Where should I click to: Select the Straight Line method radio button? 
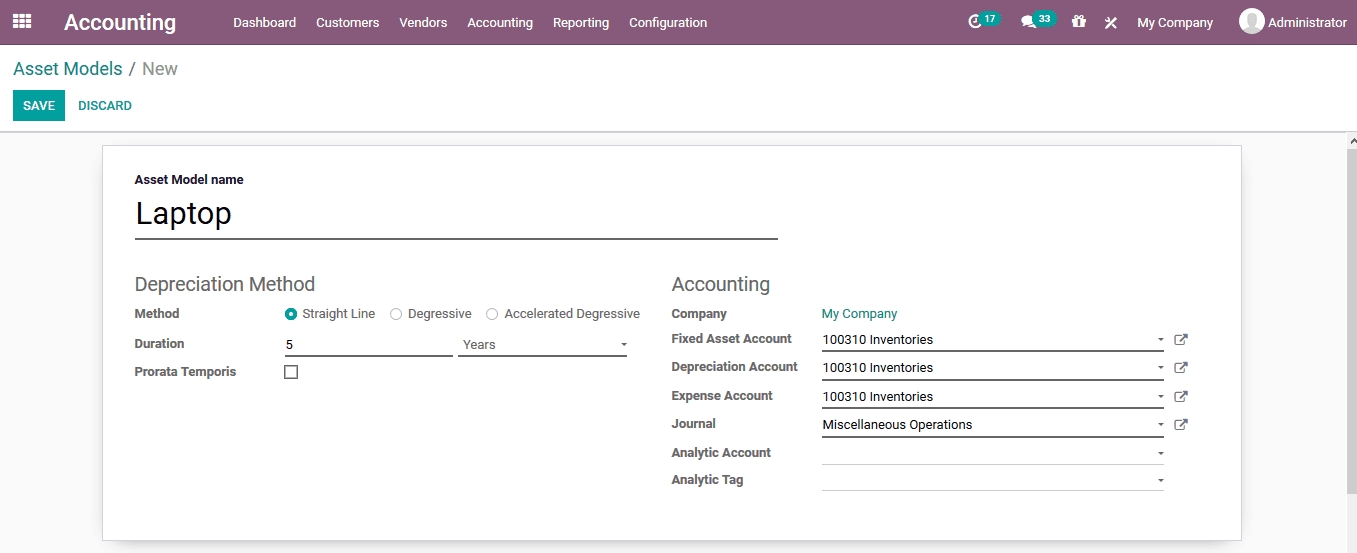tap(291, 314)
